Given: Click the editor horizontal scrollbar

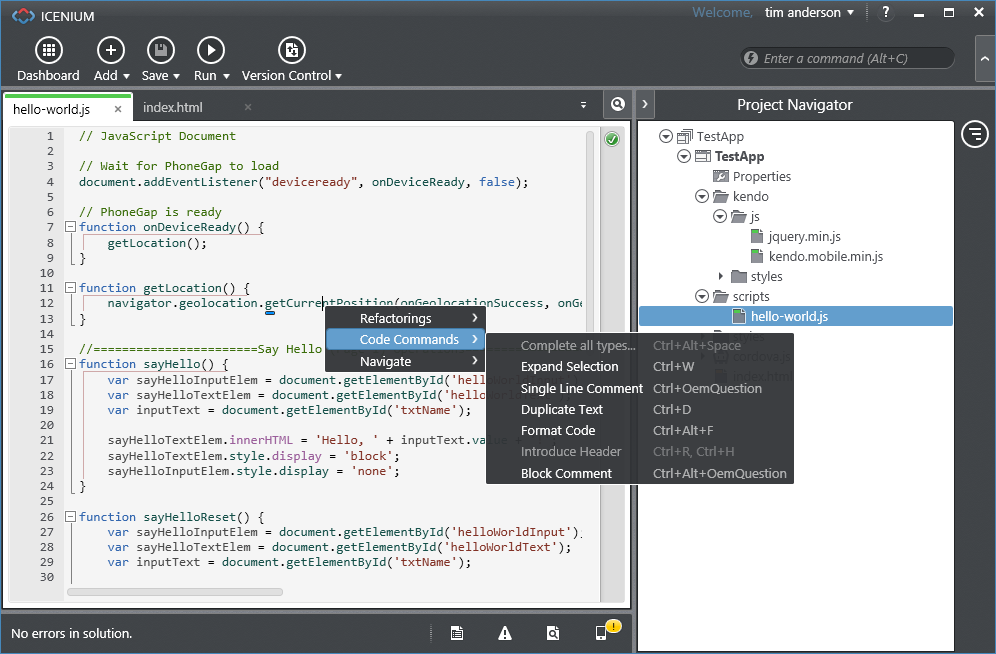Looking at the screenshot, I should [x=175, y=592].
